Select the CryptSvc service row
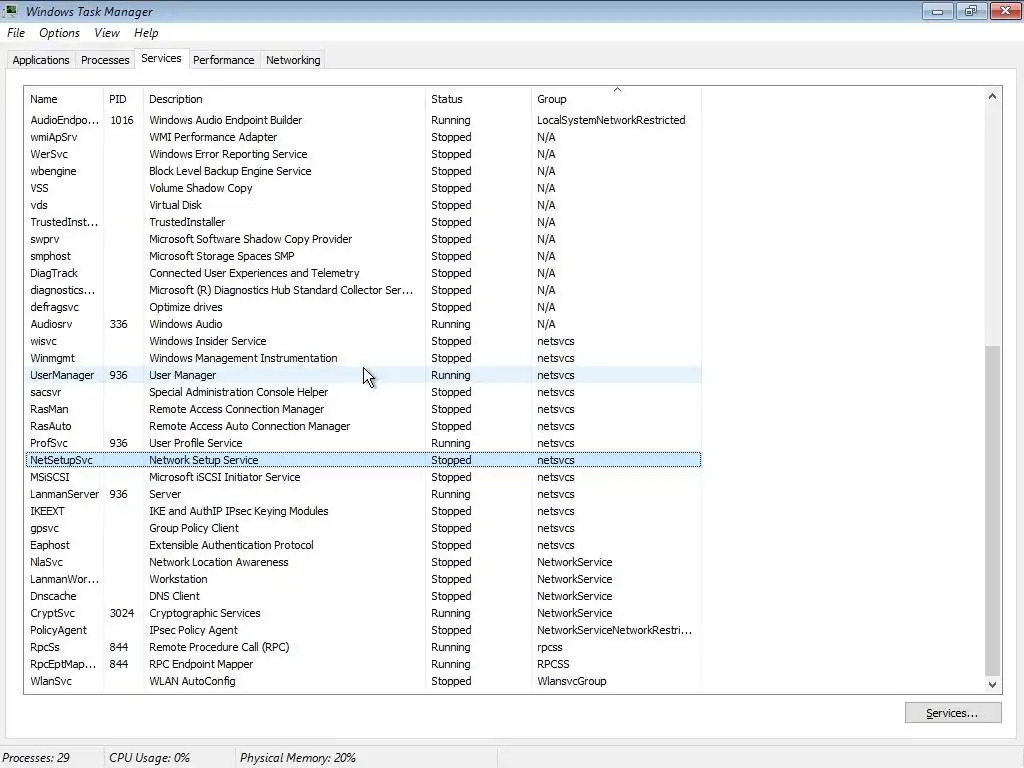Screen dimensions: 1024x768 (363, 613)
